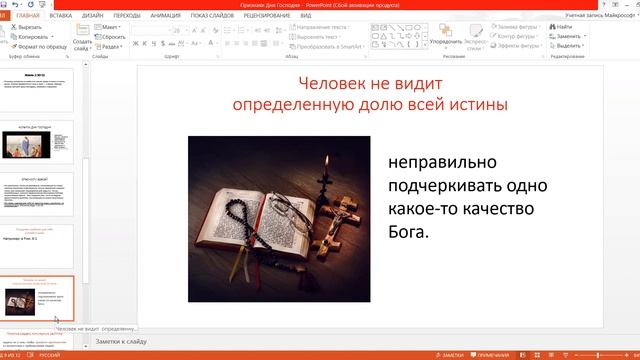
Task: Open the font name combo box
Action: click(151, 31)
